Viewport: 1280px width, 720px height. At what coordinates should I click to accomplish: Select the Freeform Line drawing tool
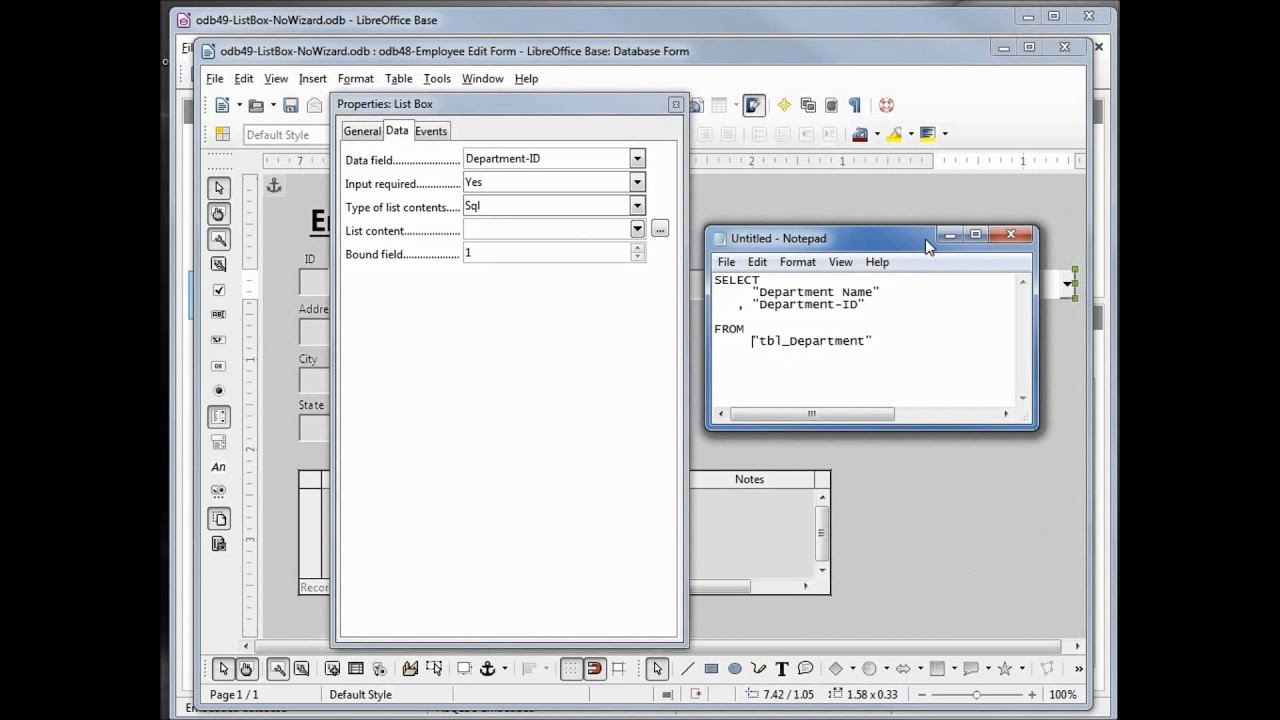[759, 669]
